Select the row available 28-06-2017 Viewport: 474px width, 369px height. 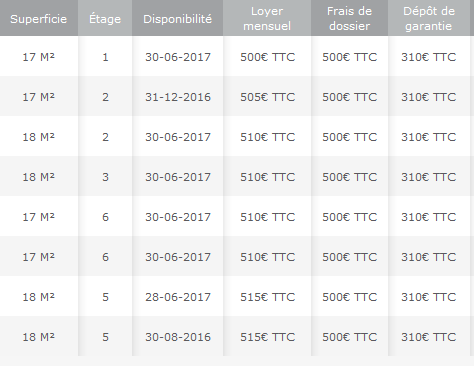pyautogui.click(x=237, y=297)
